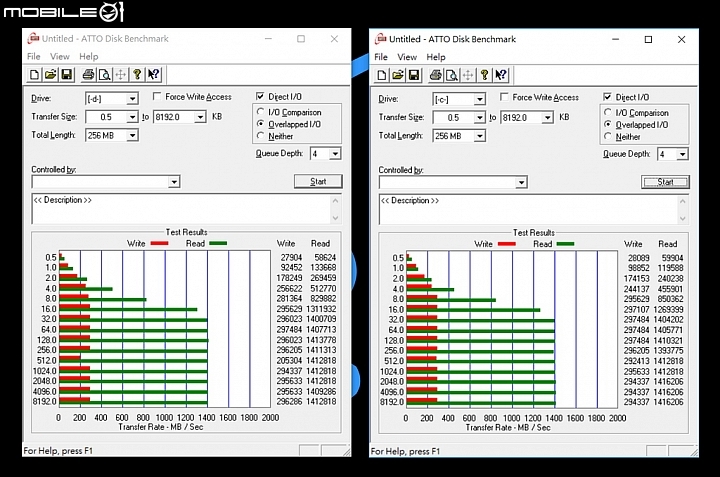
Task: Click green Read legend swatch in left window
Action: click(218, 243)
